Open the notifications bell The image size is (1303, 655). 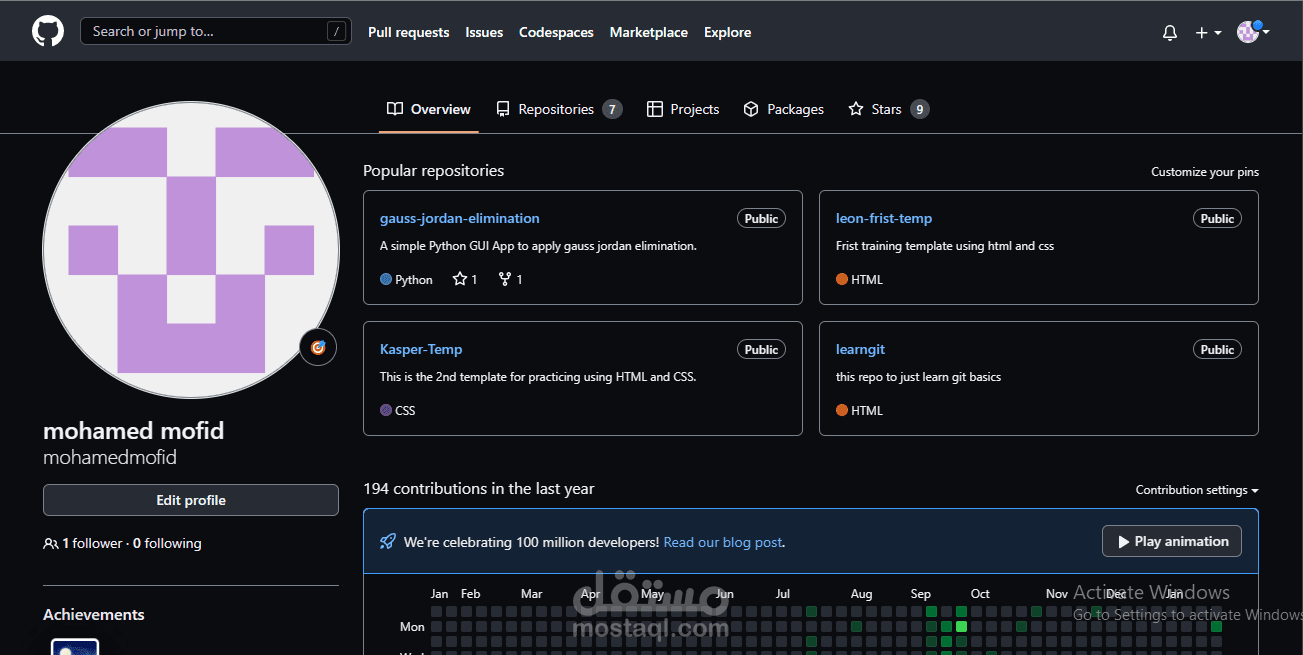pos(1170,32)
